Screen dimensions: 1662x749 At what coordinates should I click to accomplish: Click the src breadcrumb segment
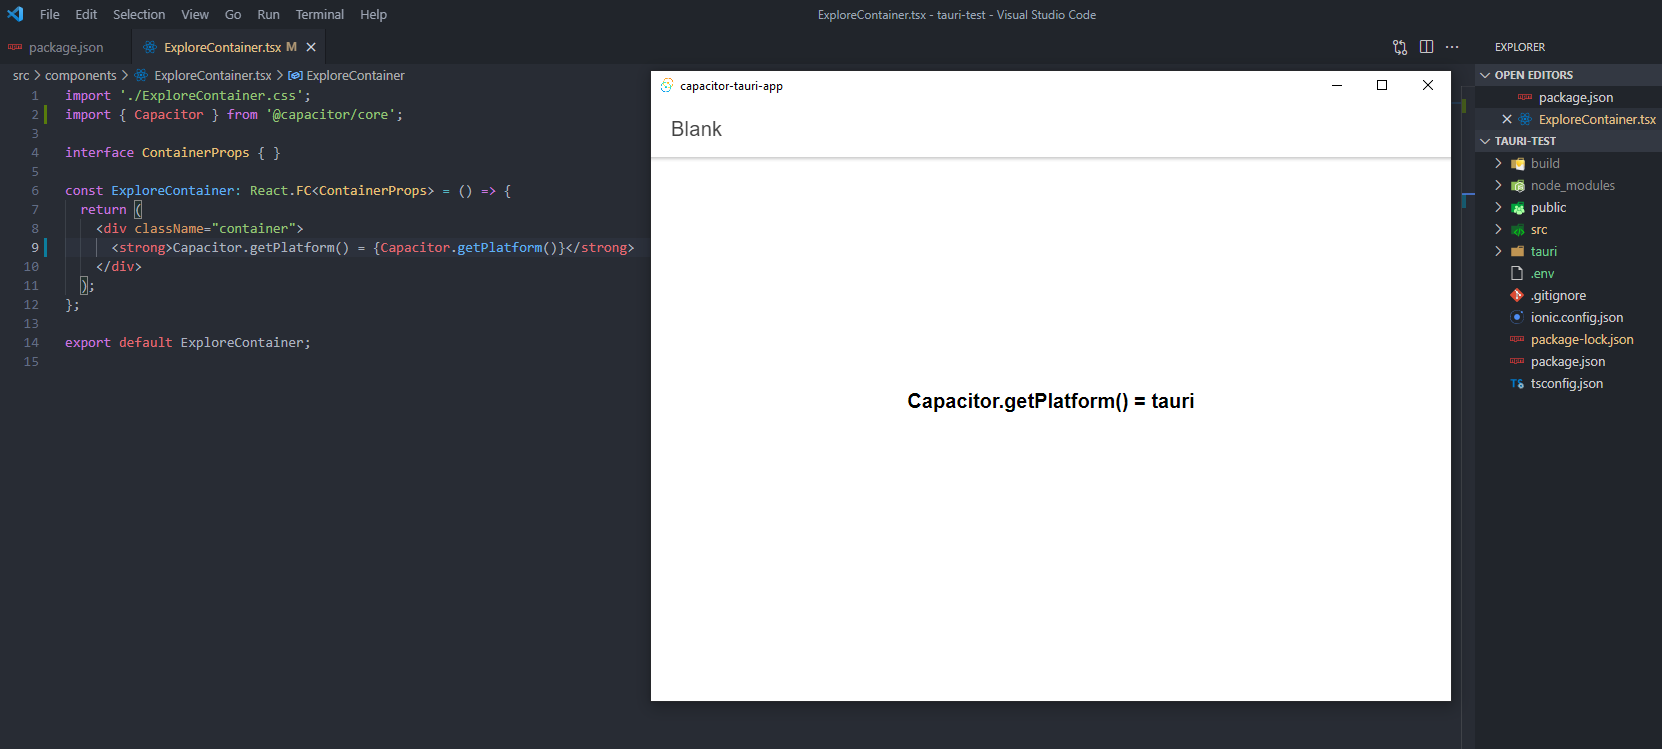pos(21,76)
